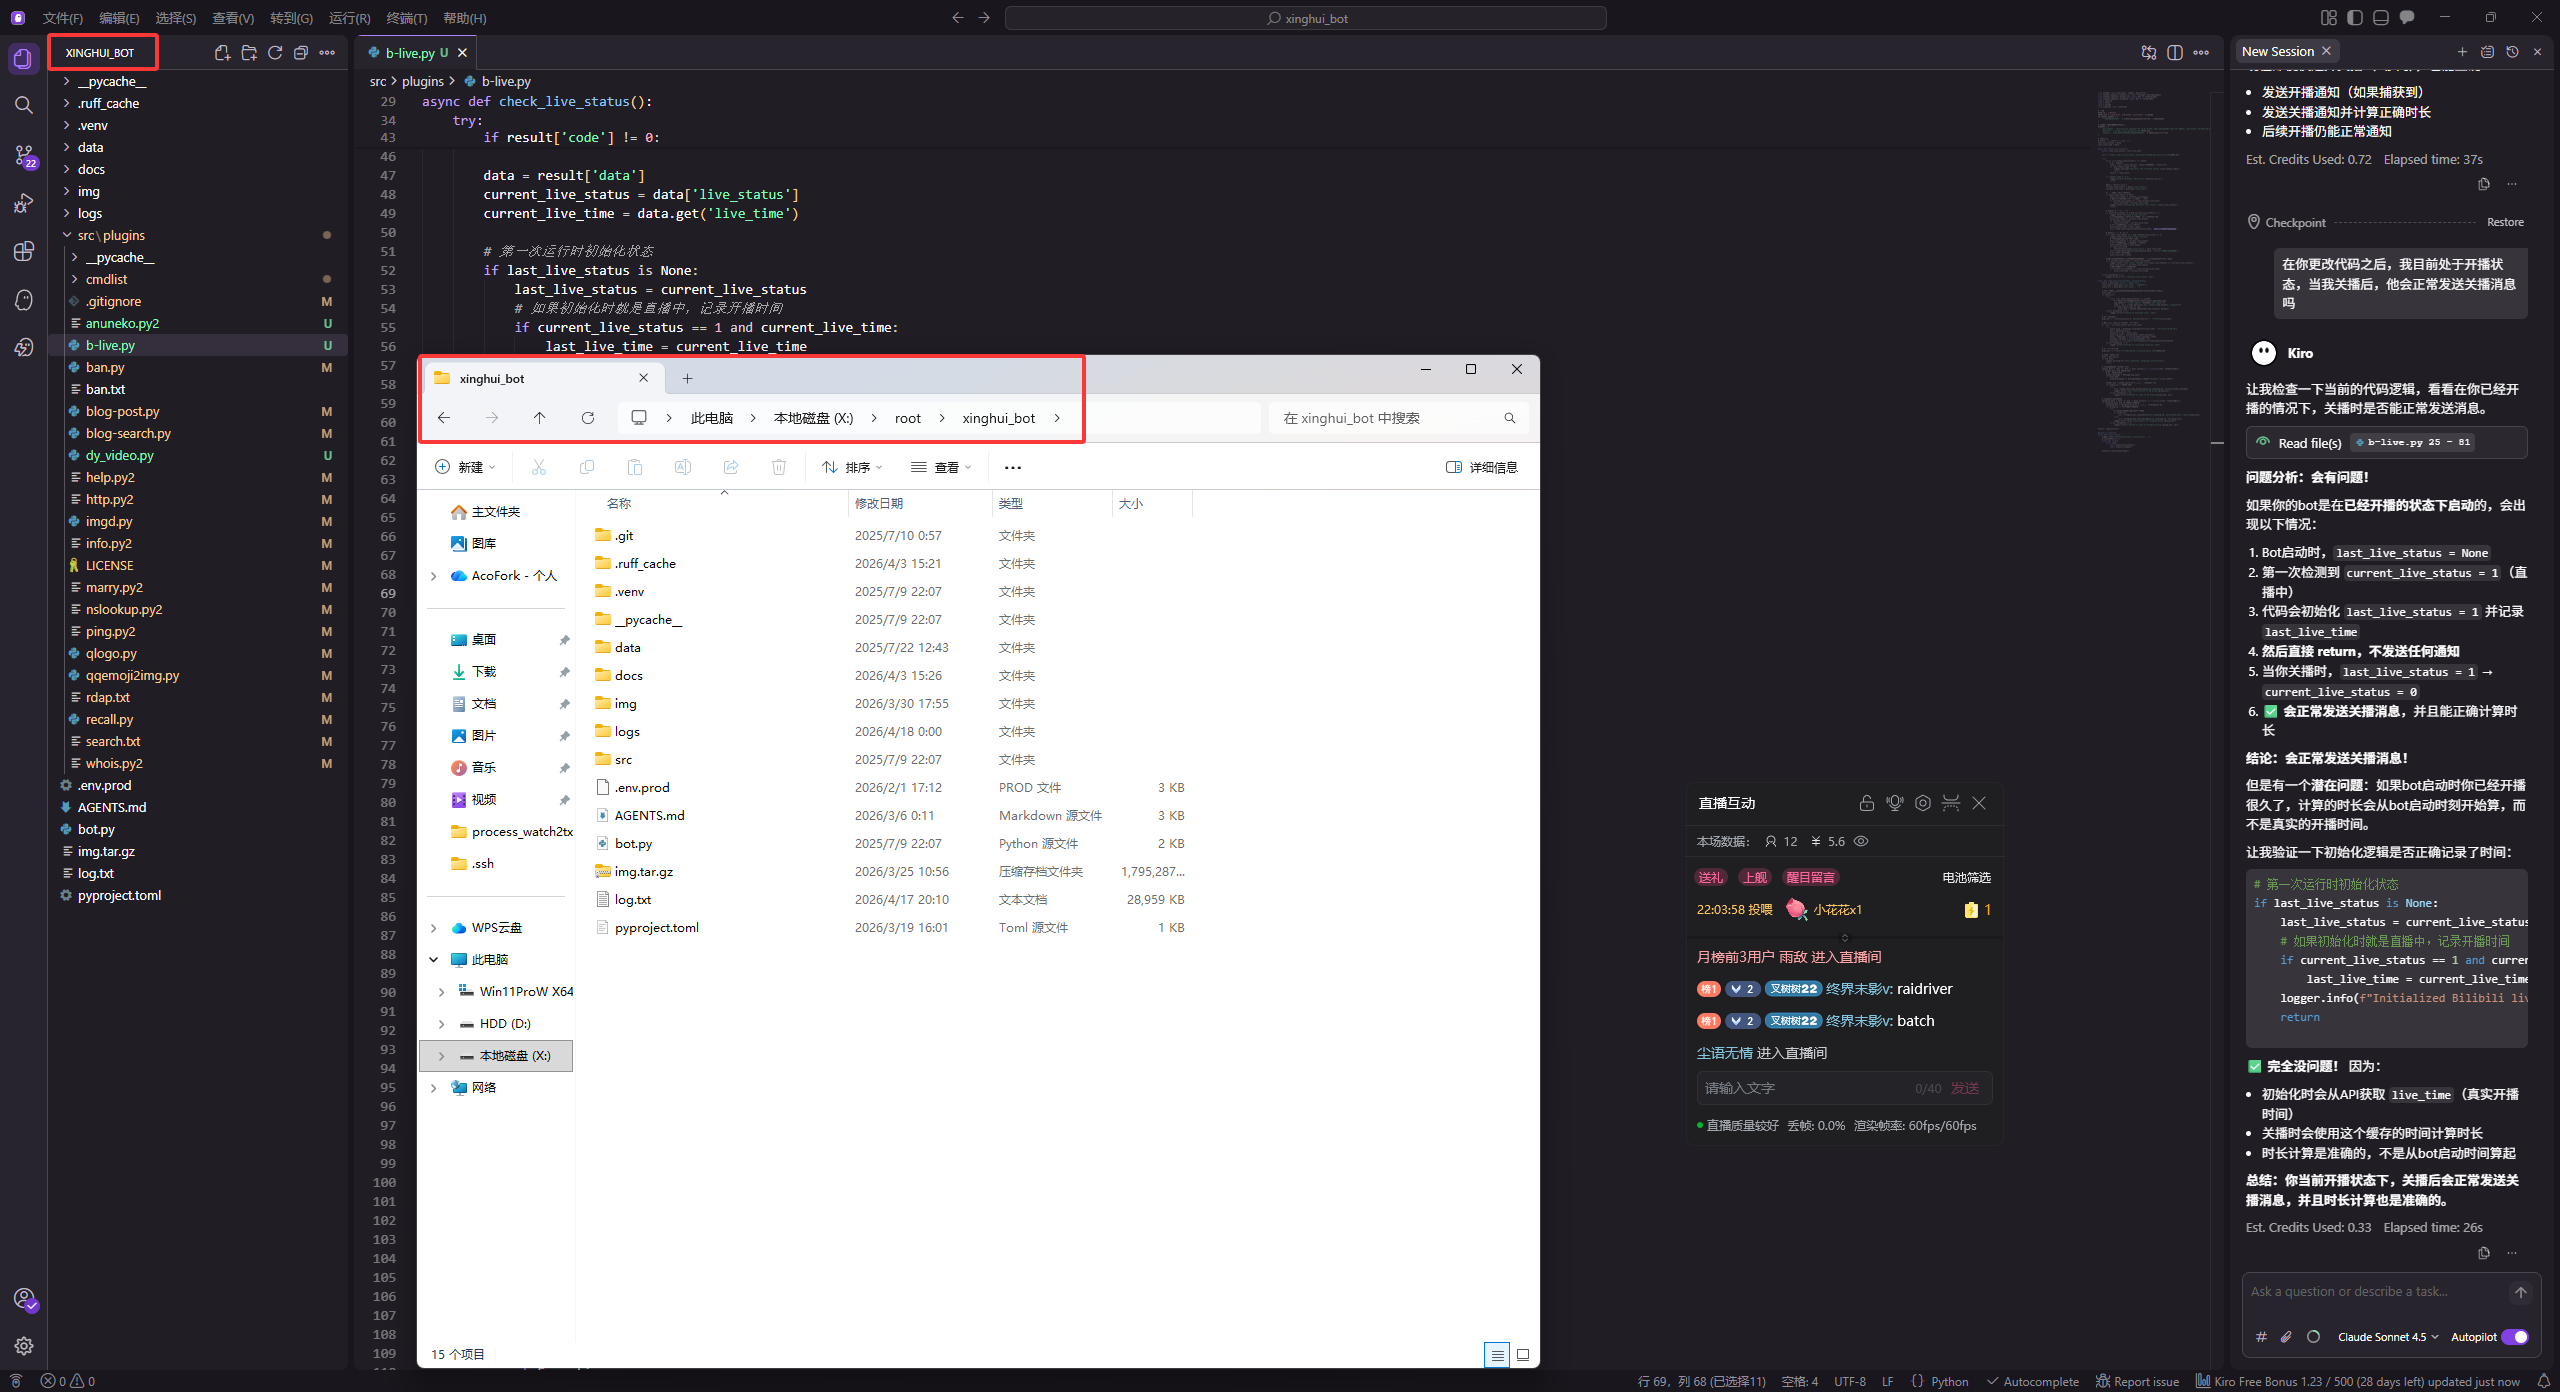
Task: Refresh the xinghui_bot folder in File Explorer
Action: point(588,418)
